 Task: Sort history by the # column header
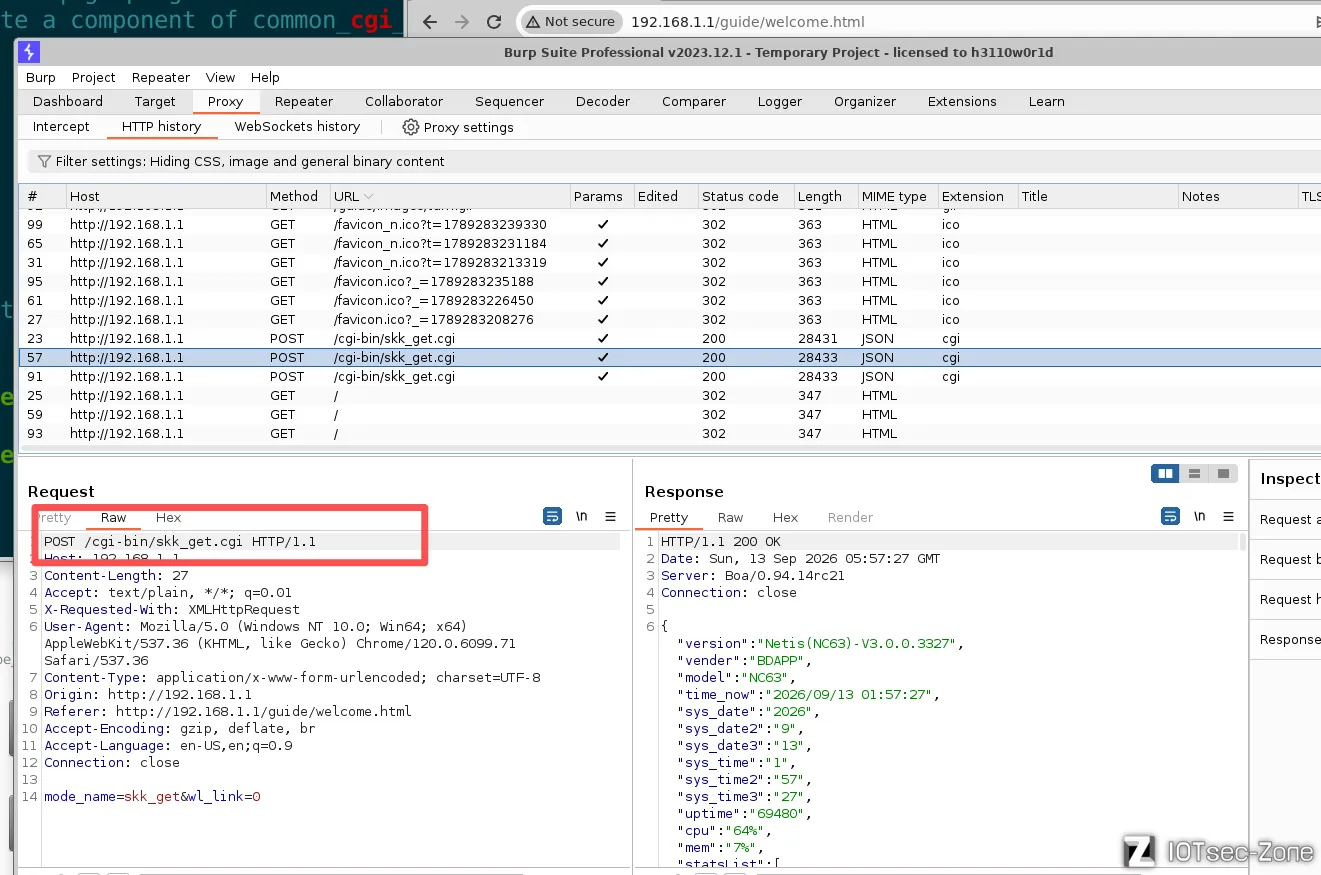tap(43, 196)
